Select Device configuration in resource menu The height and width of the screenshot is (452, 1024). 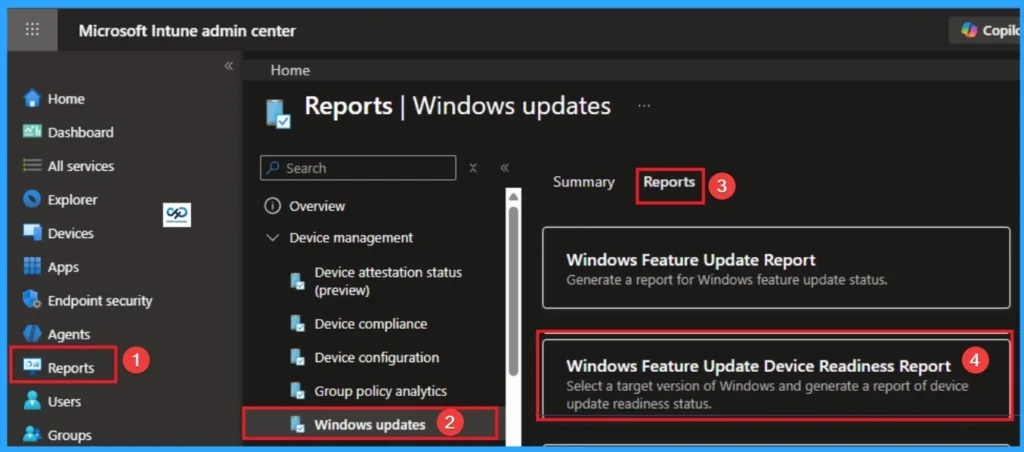pyautogui.click(x=376, y=357)
